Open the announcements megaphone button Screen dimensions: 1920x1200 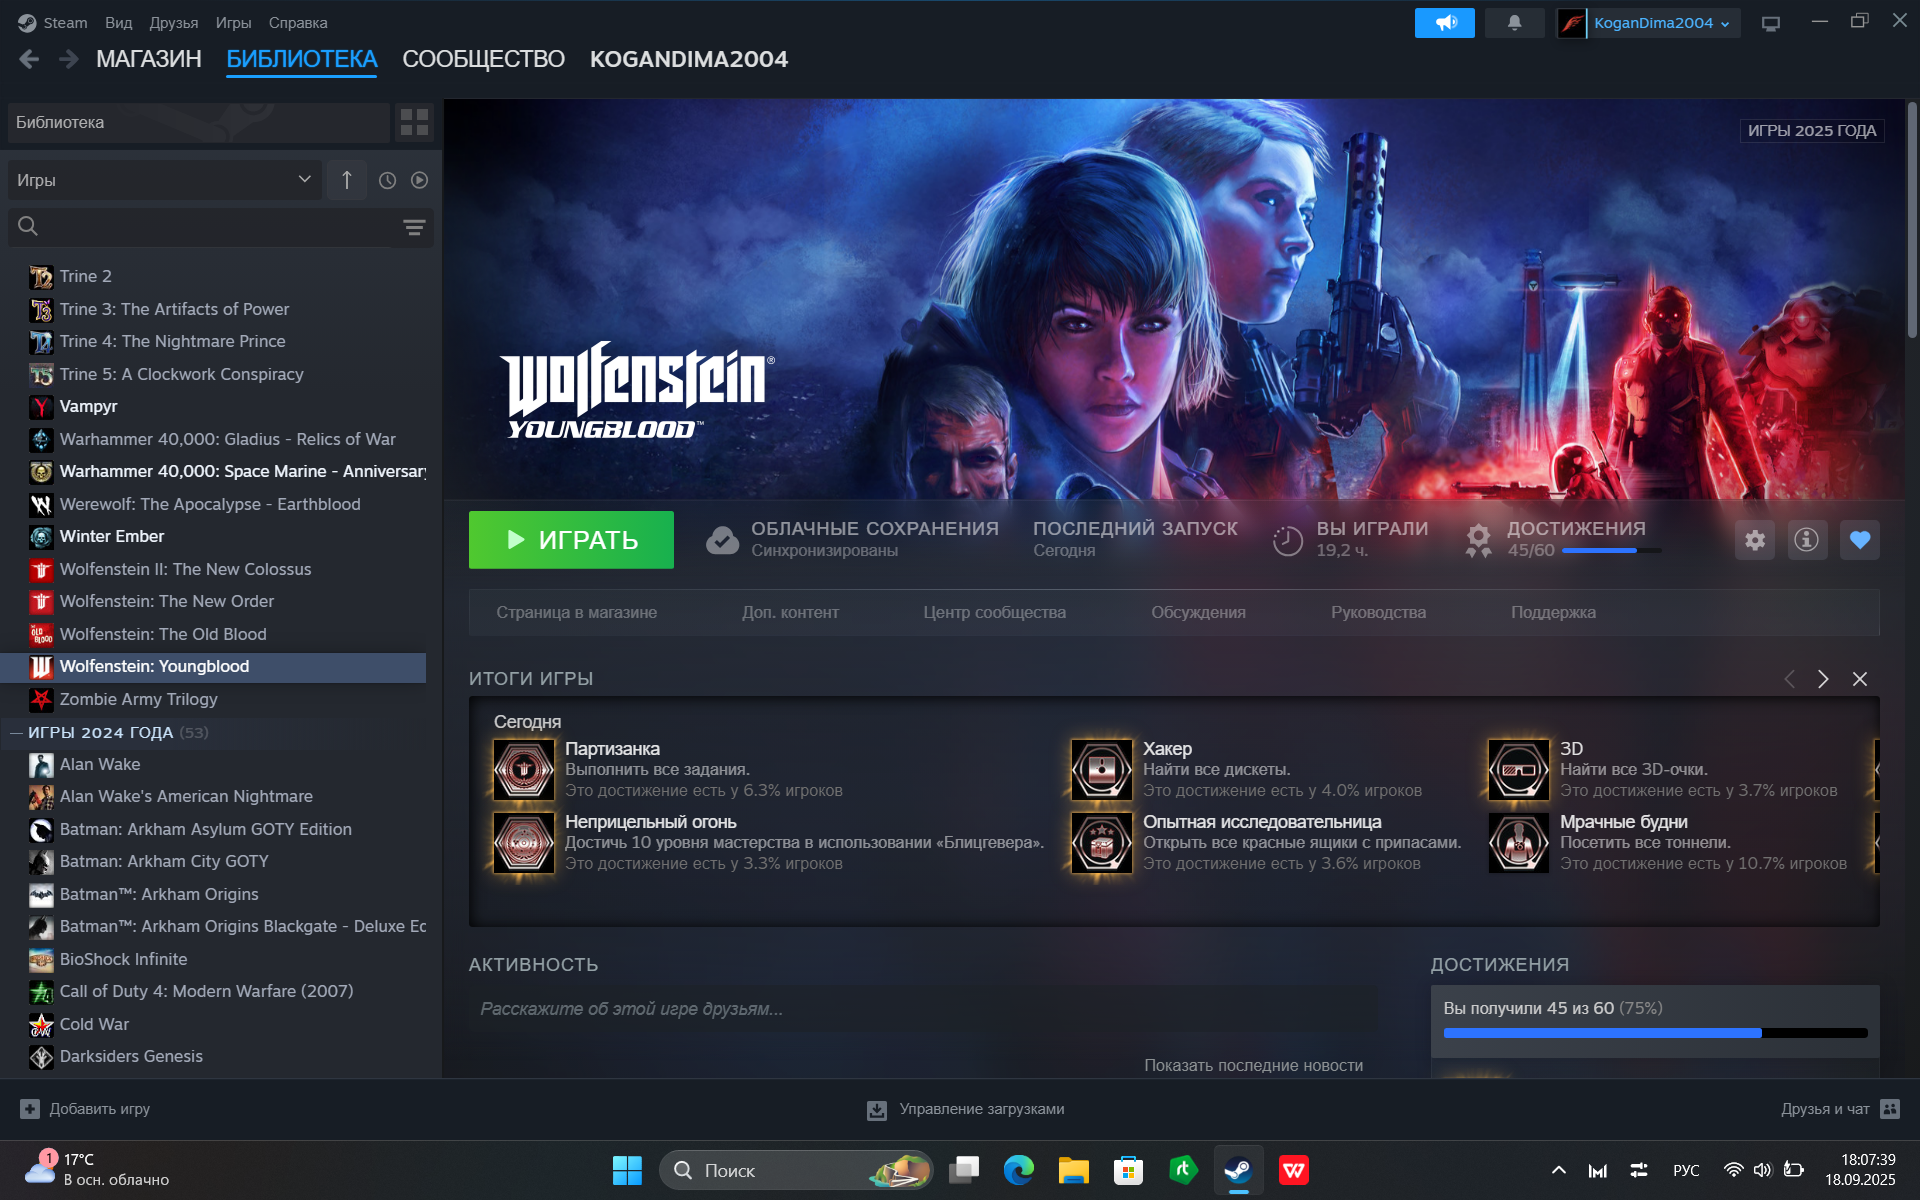[1444, 22]
